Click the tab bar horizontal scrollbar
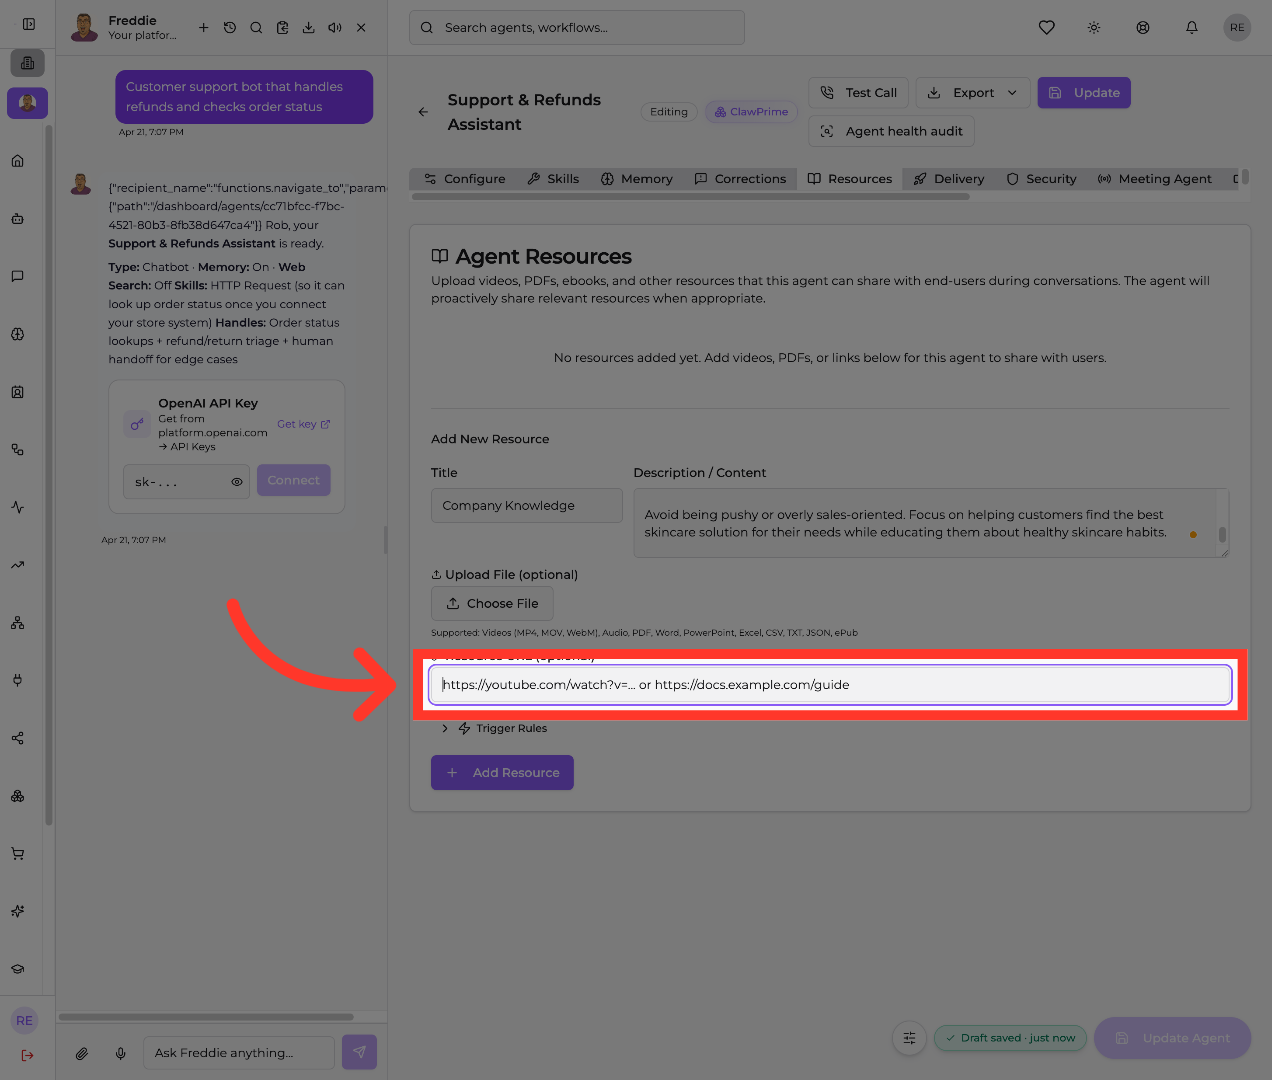The width and height of the screenshot is (1272, 1080). click(691, 197)
